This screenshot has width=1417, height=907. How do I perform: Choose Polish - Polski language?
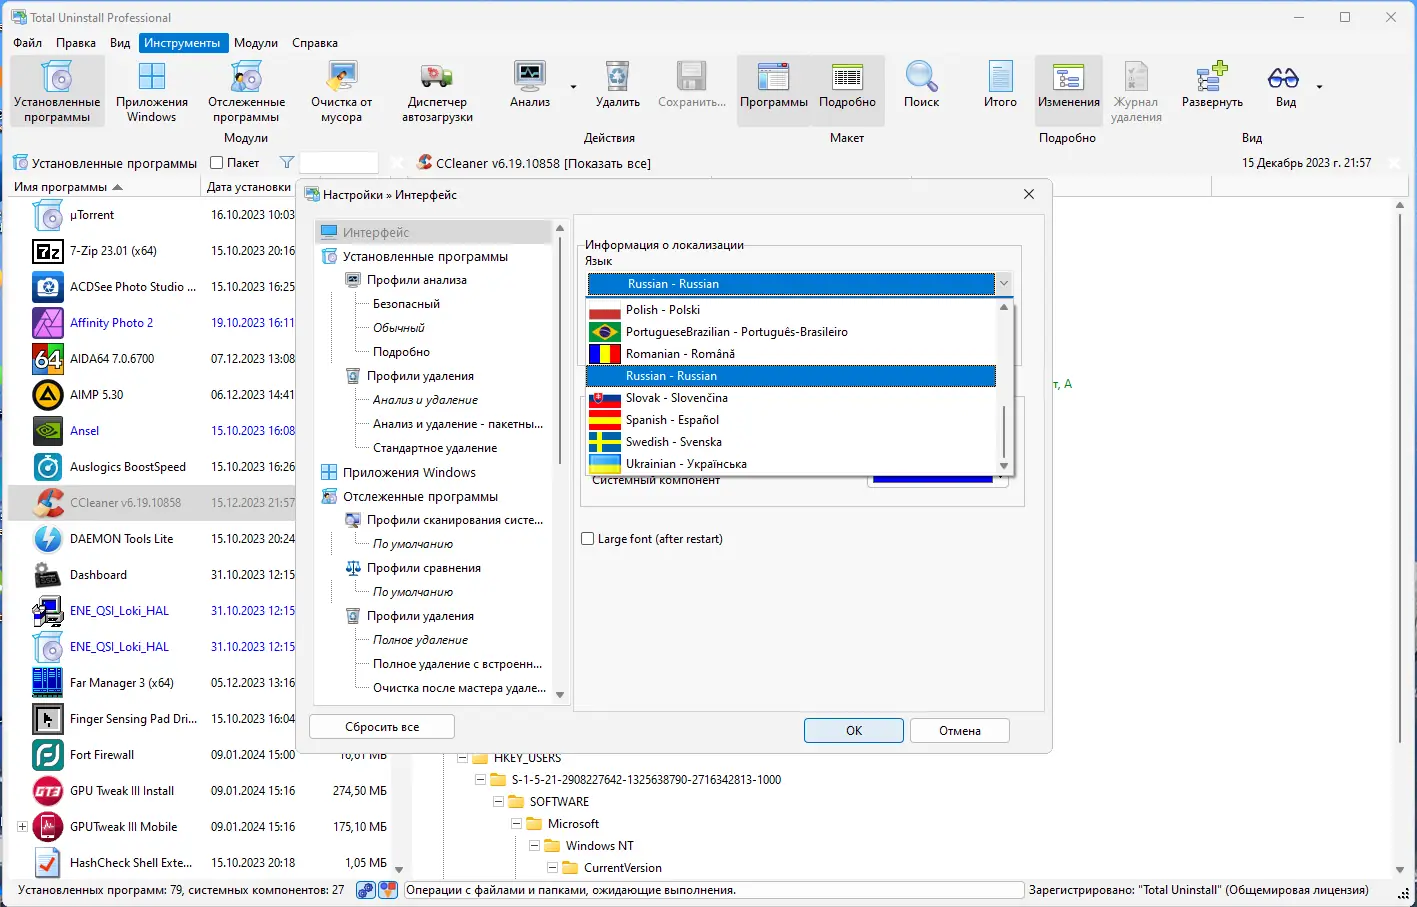point(791,310)
